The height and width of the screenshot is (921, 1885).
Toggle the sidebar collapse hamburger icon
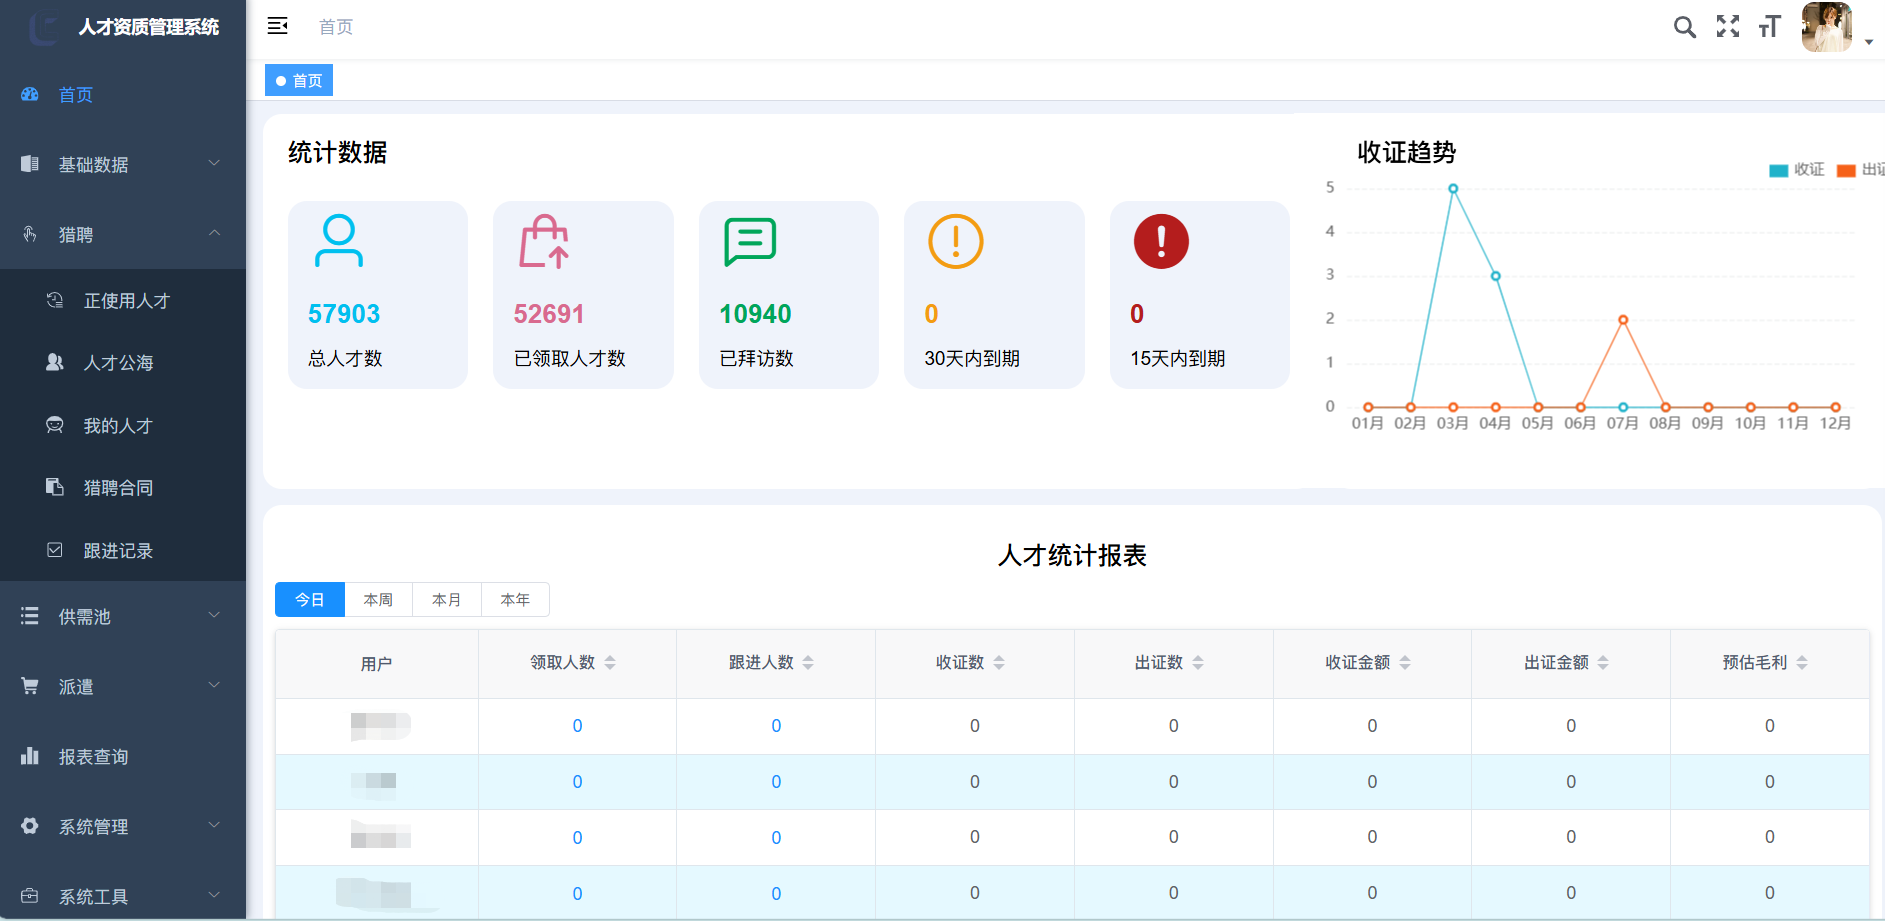tap(278, 26)
